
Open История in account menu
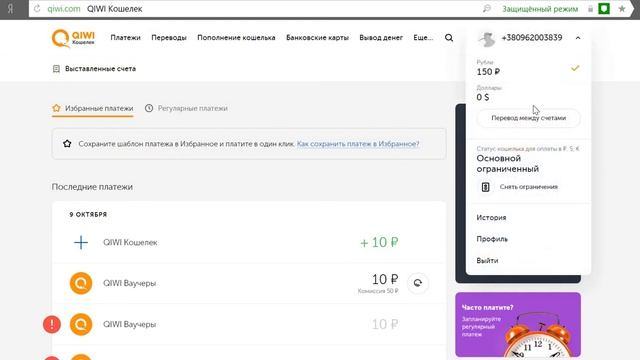click(x=491, y=218)
